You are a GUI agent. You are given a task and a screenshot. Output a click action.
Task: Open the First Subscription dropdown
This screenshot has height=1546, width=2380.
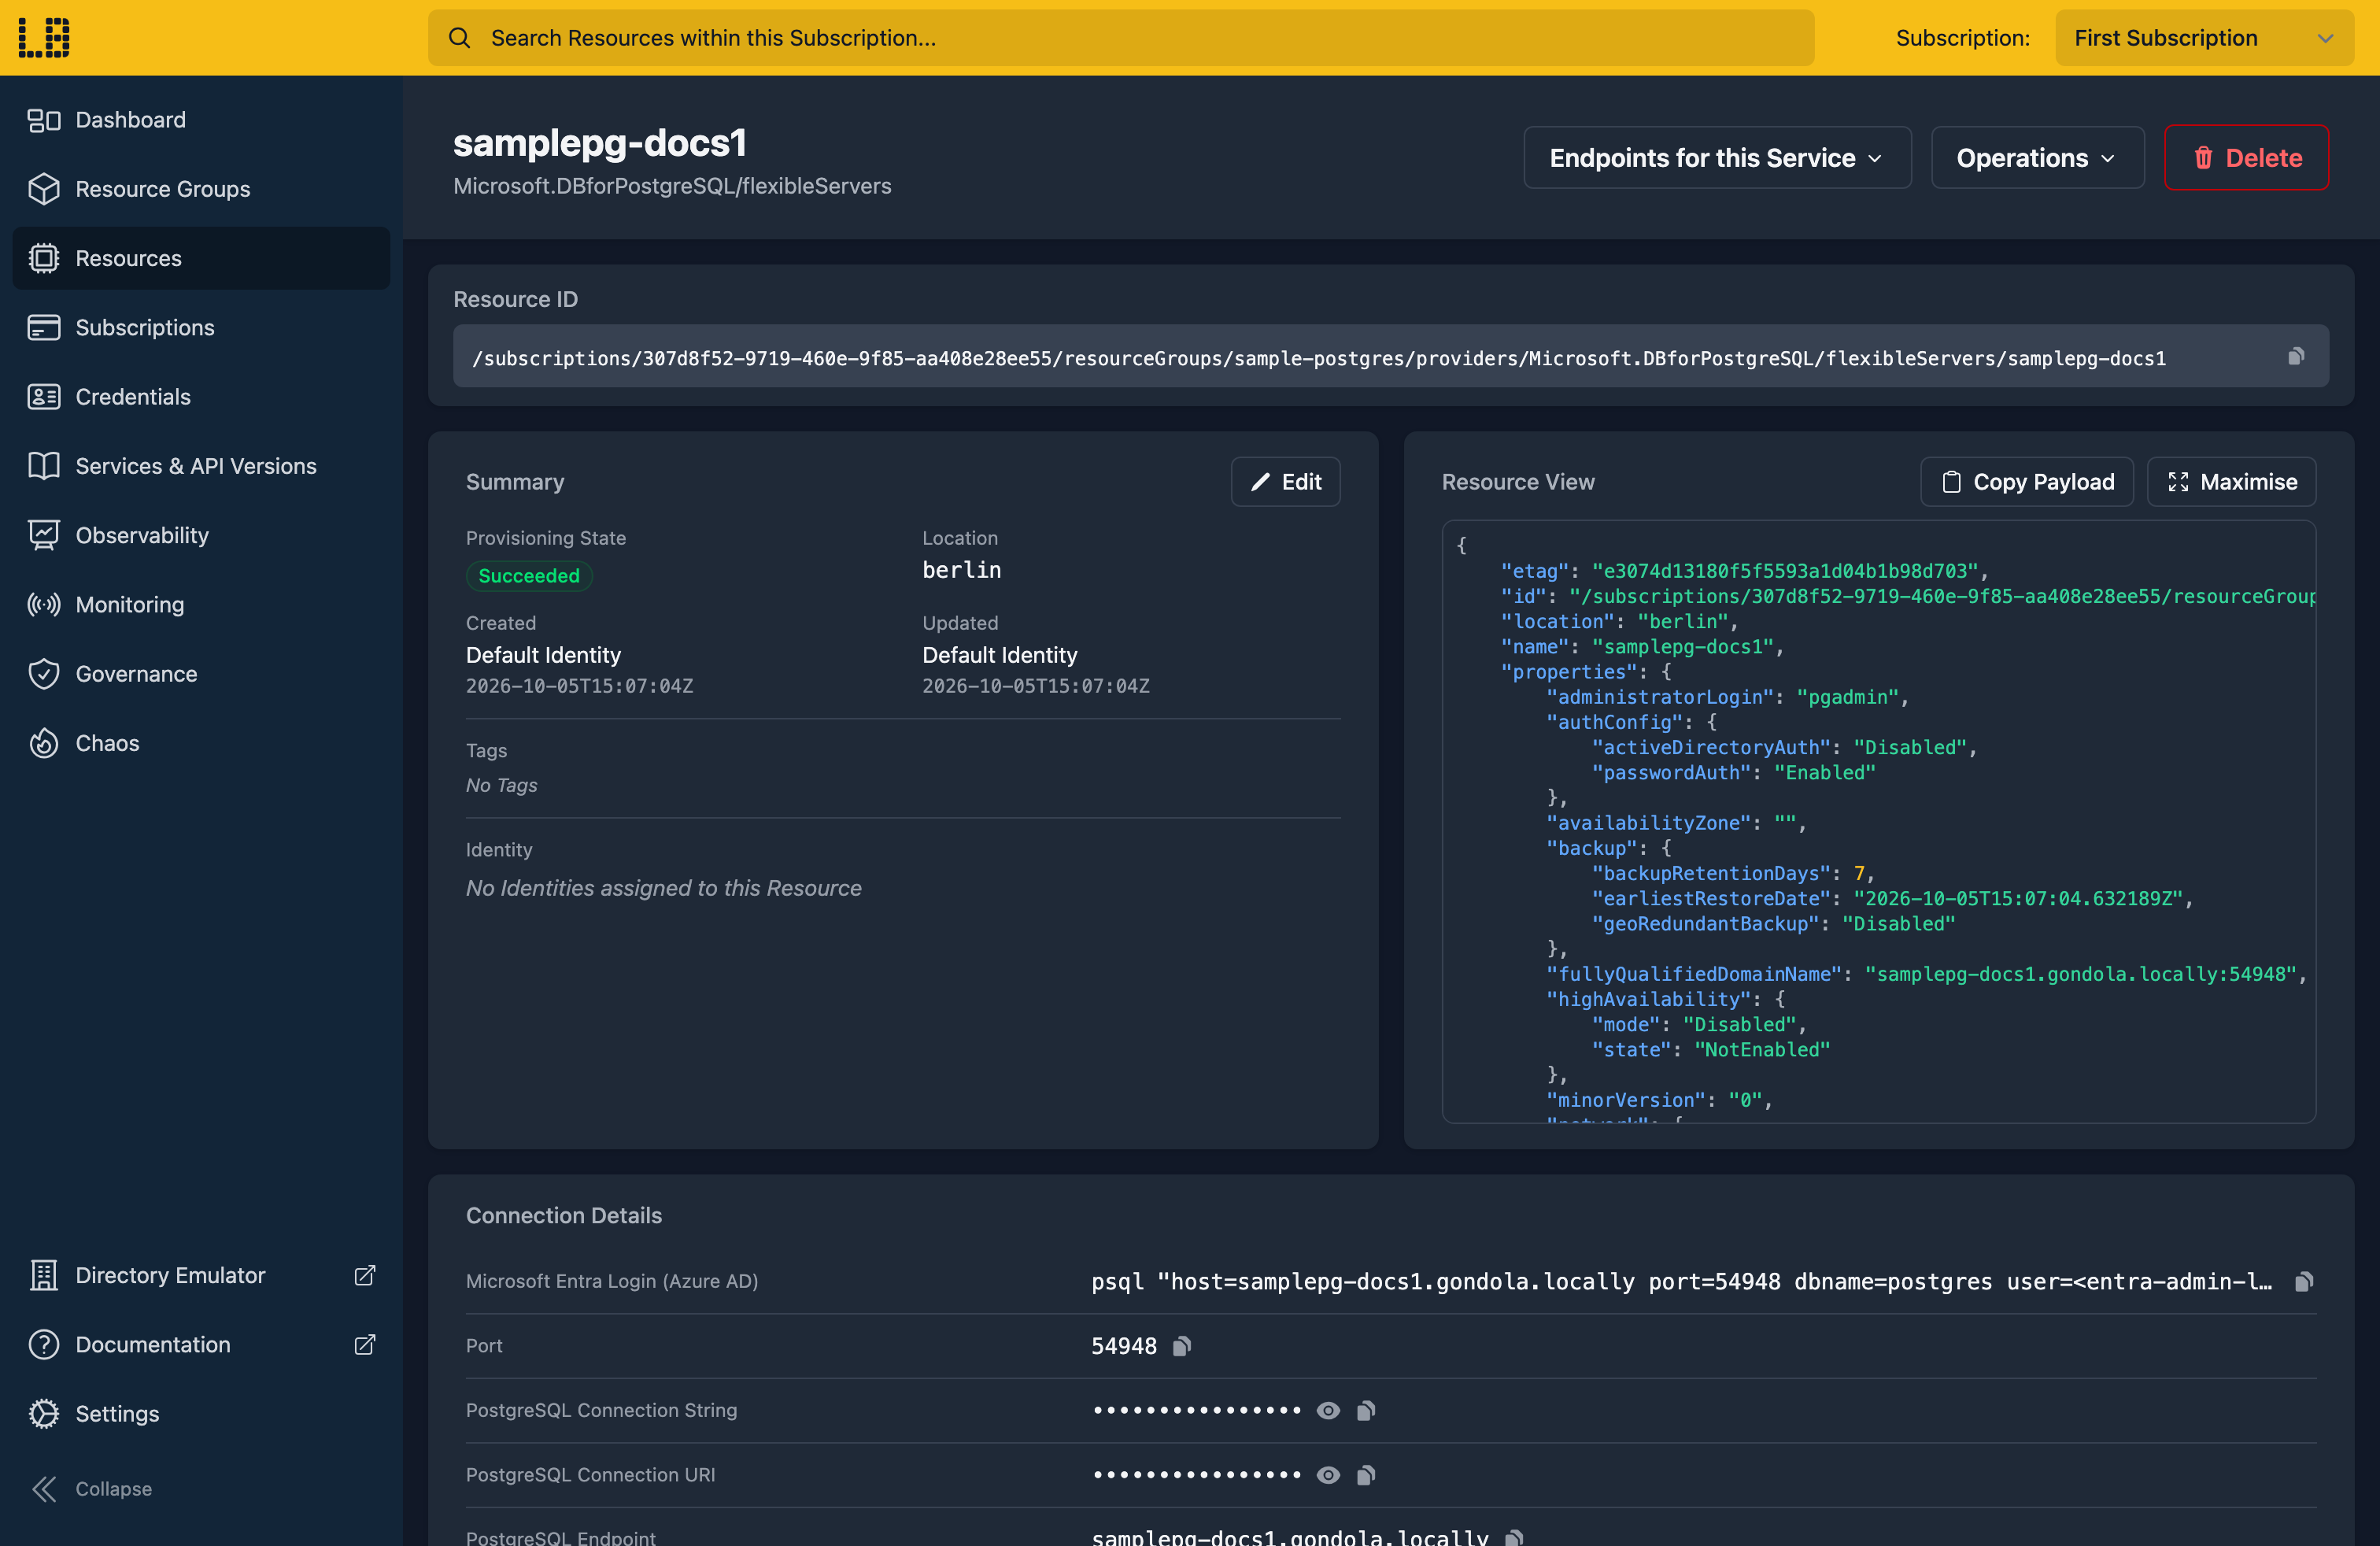(x=2204, y=38)
